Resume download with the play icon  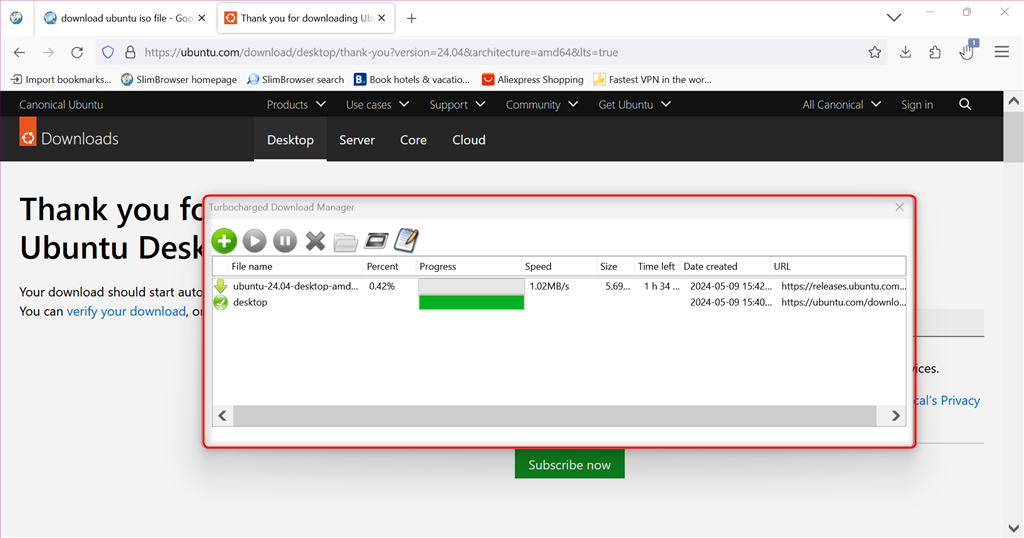point(255,241)
